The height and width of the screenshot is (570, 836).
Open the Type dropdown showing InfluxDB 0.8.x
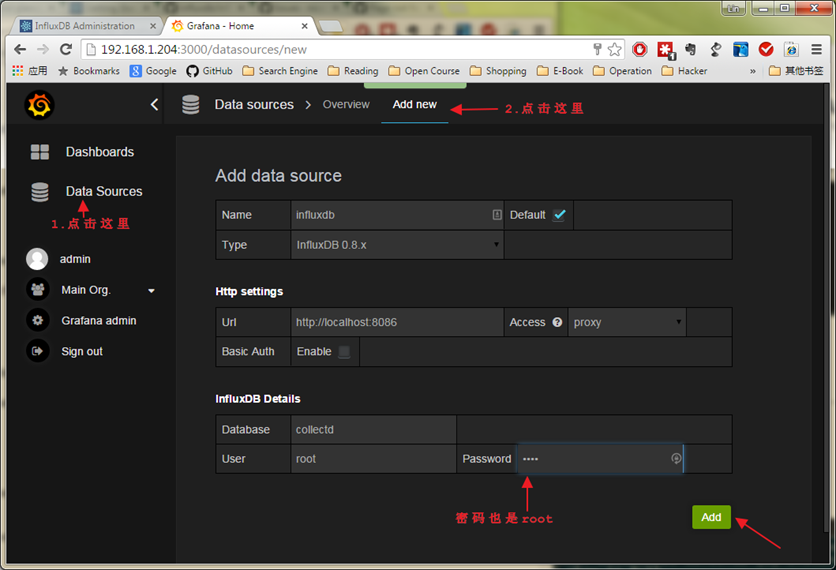397,245
